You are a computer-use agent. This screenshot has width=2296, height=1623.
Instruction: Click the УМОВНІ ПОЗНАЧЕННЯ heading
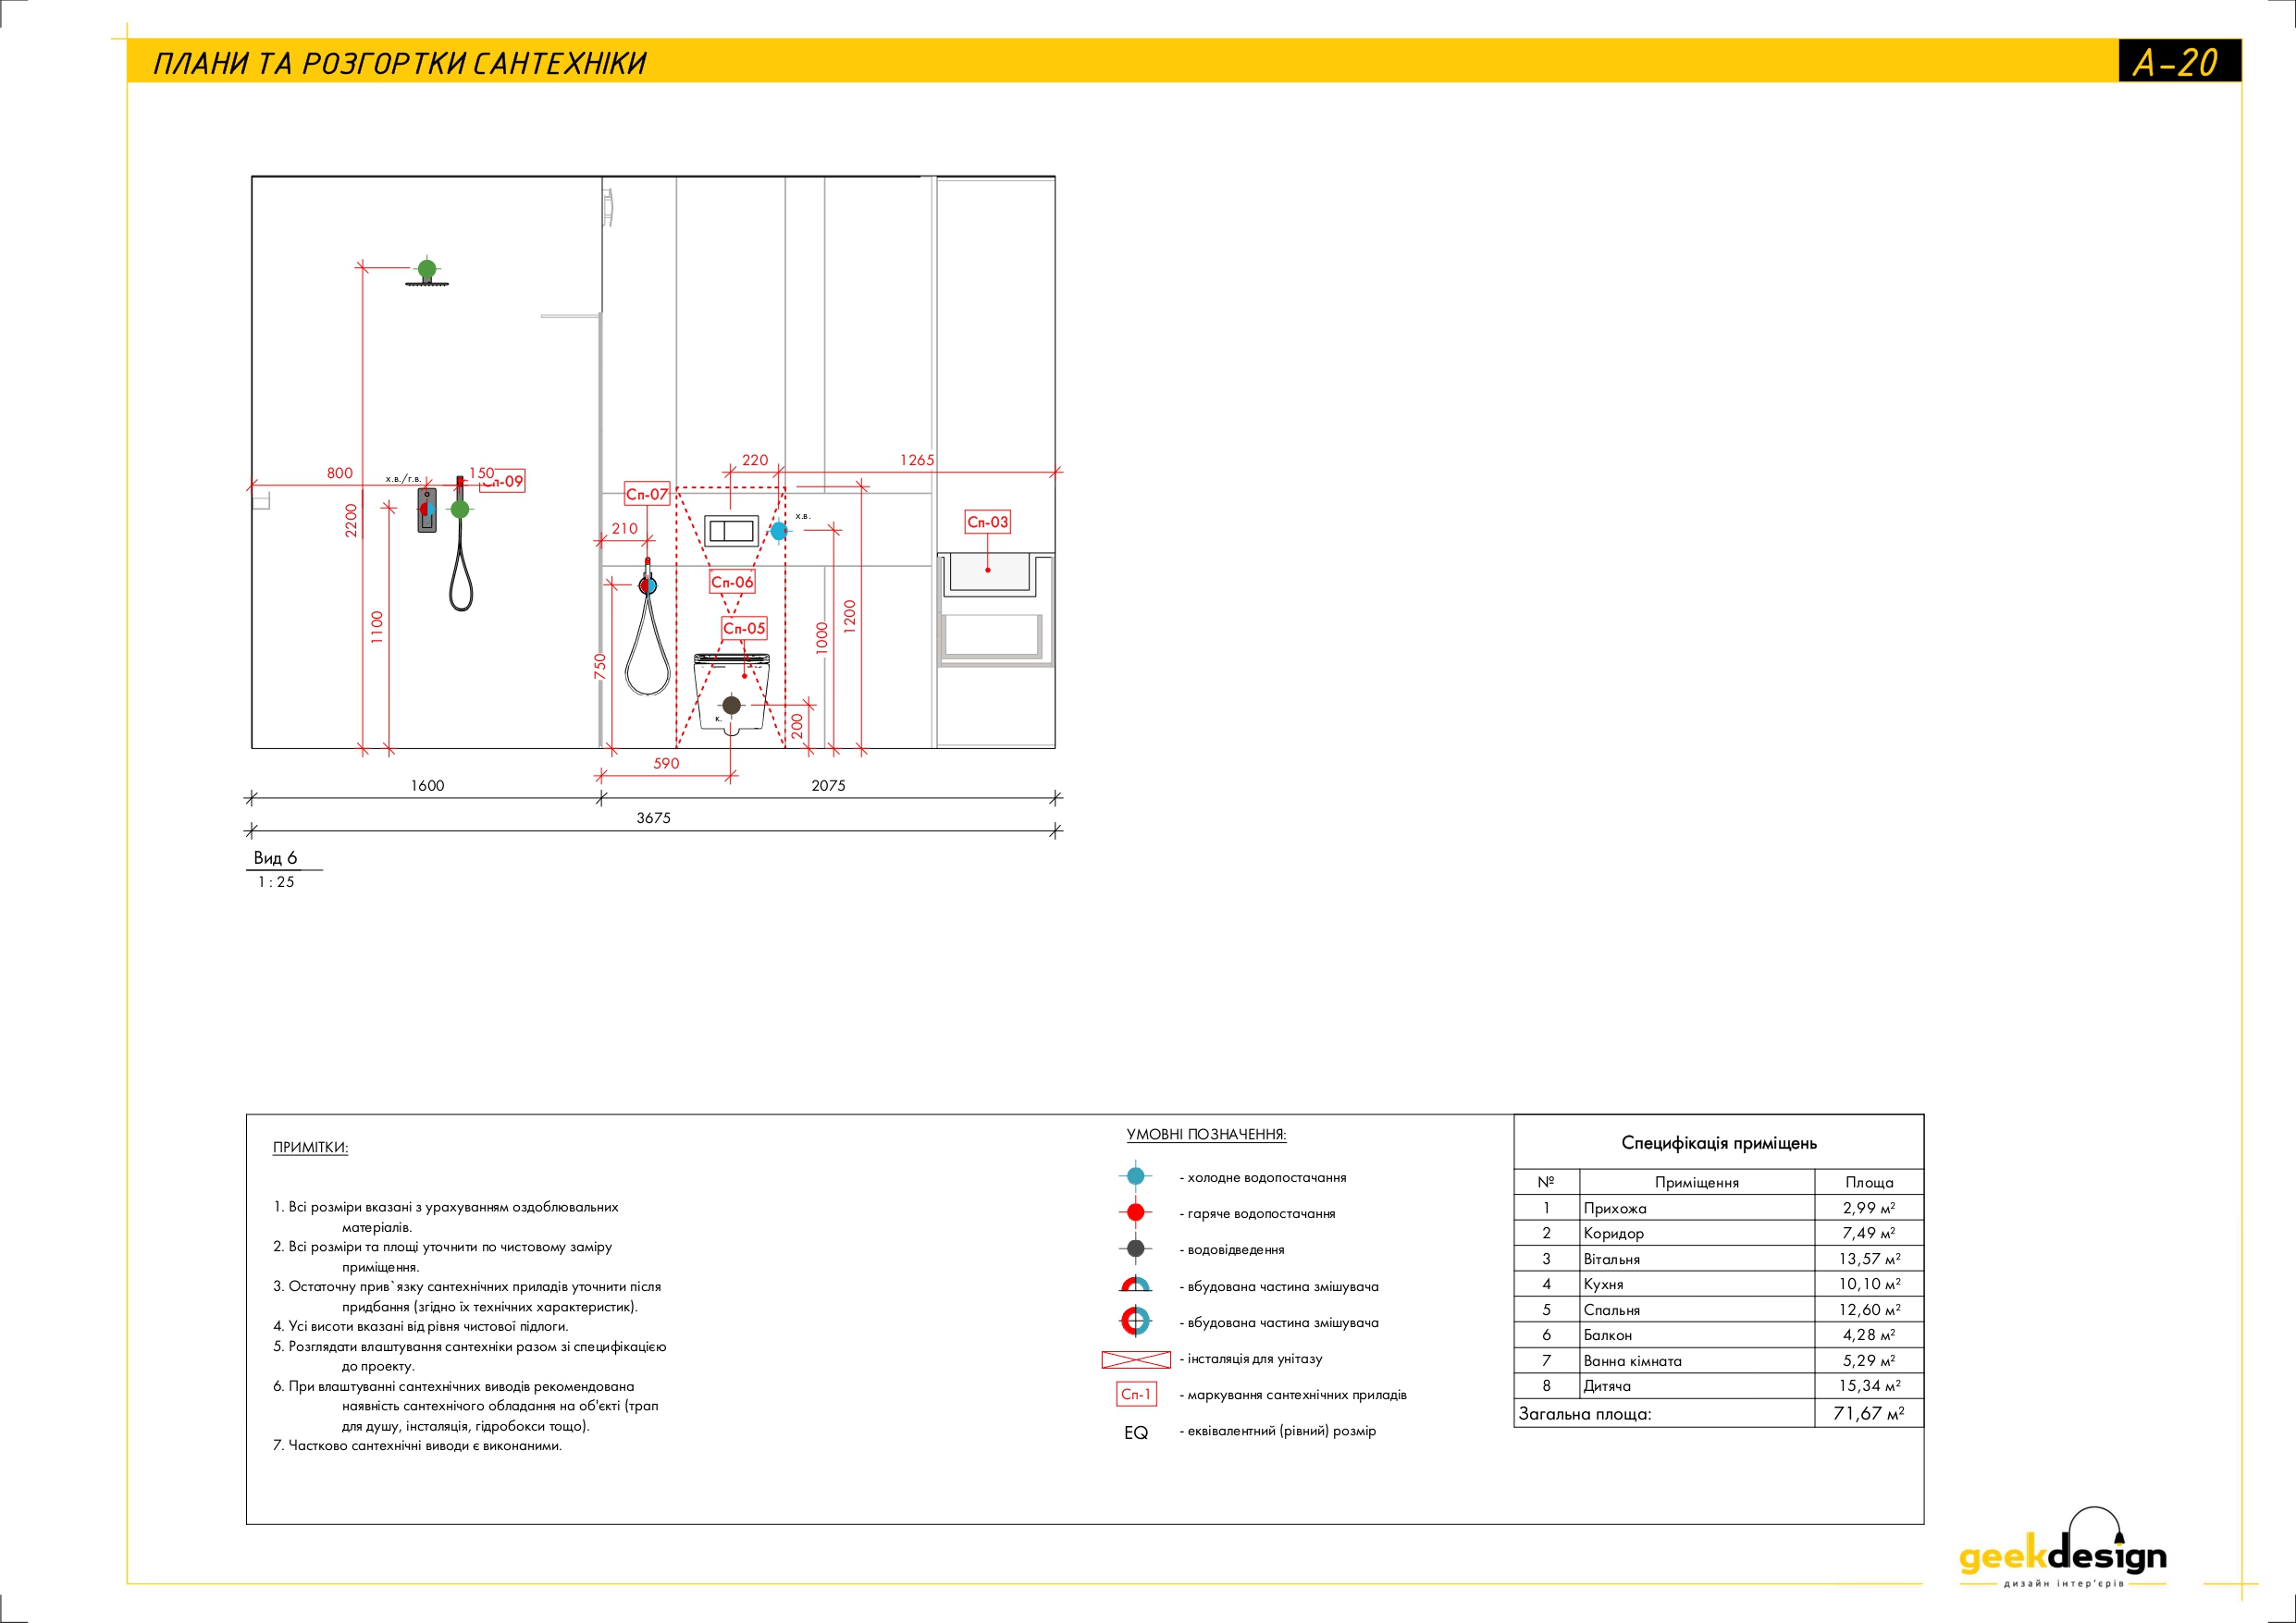click(x=1206, y=1134)
